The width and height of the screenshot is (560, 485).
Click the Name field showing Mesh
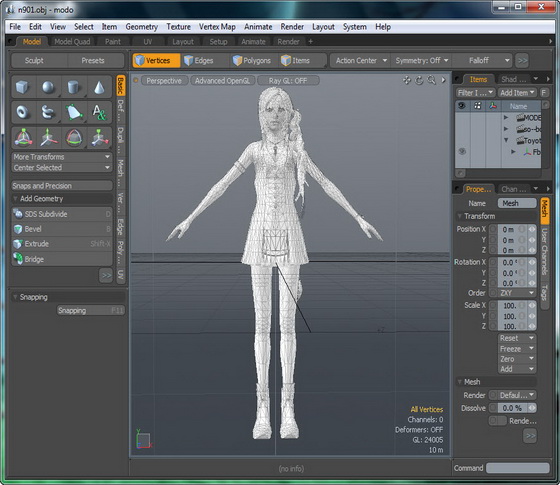point(517,203)
